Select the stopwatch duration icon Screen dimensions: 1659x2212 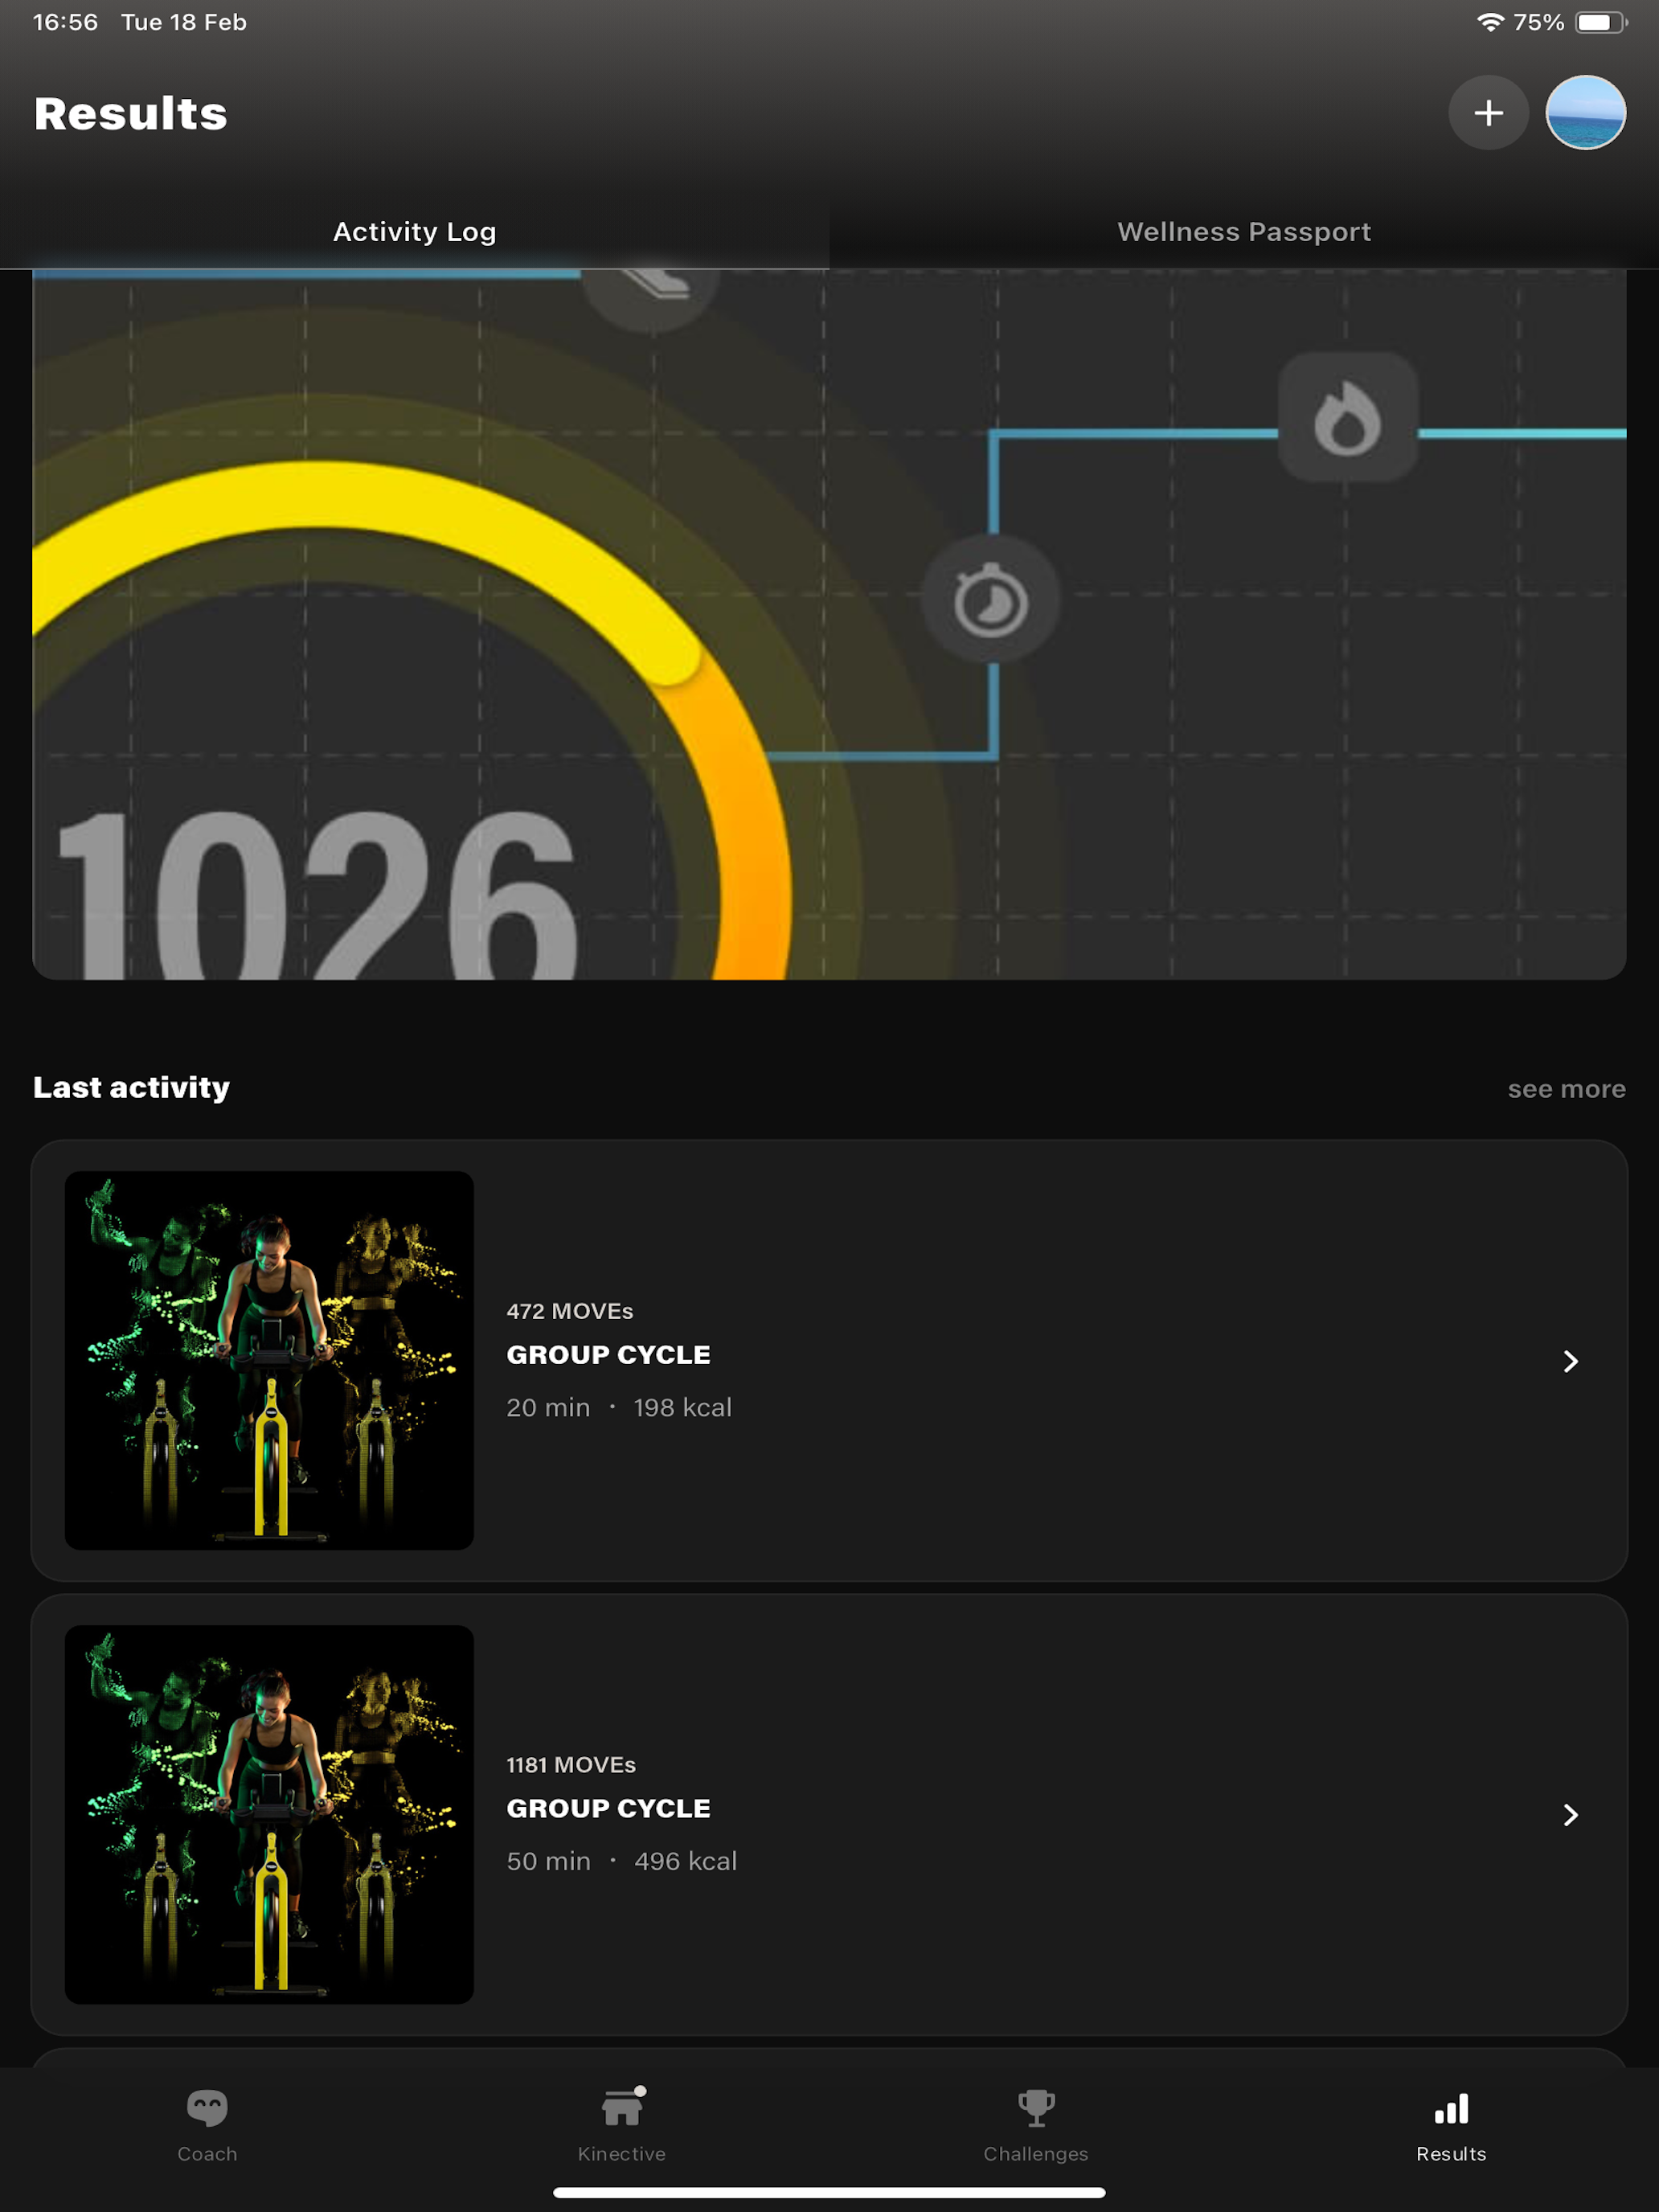pyautogui.click(x=990, y=600)
